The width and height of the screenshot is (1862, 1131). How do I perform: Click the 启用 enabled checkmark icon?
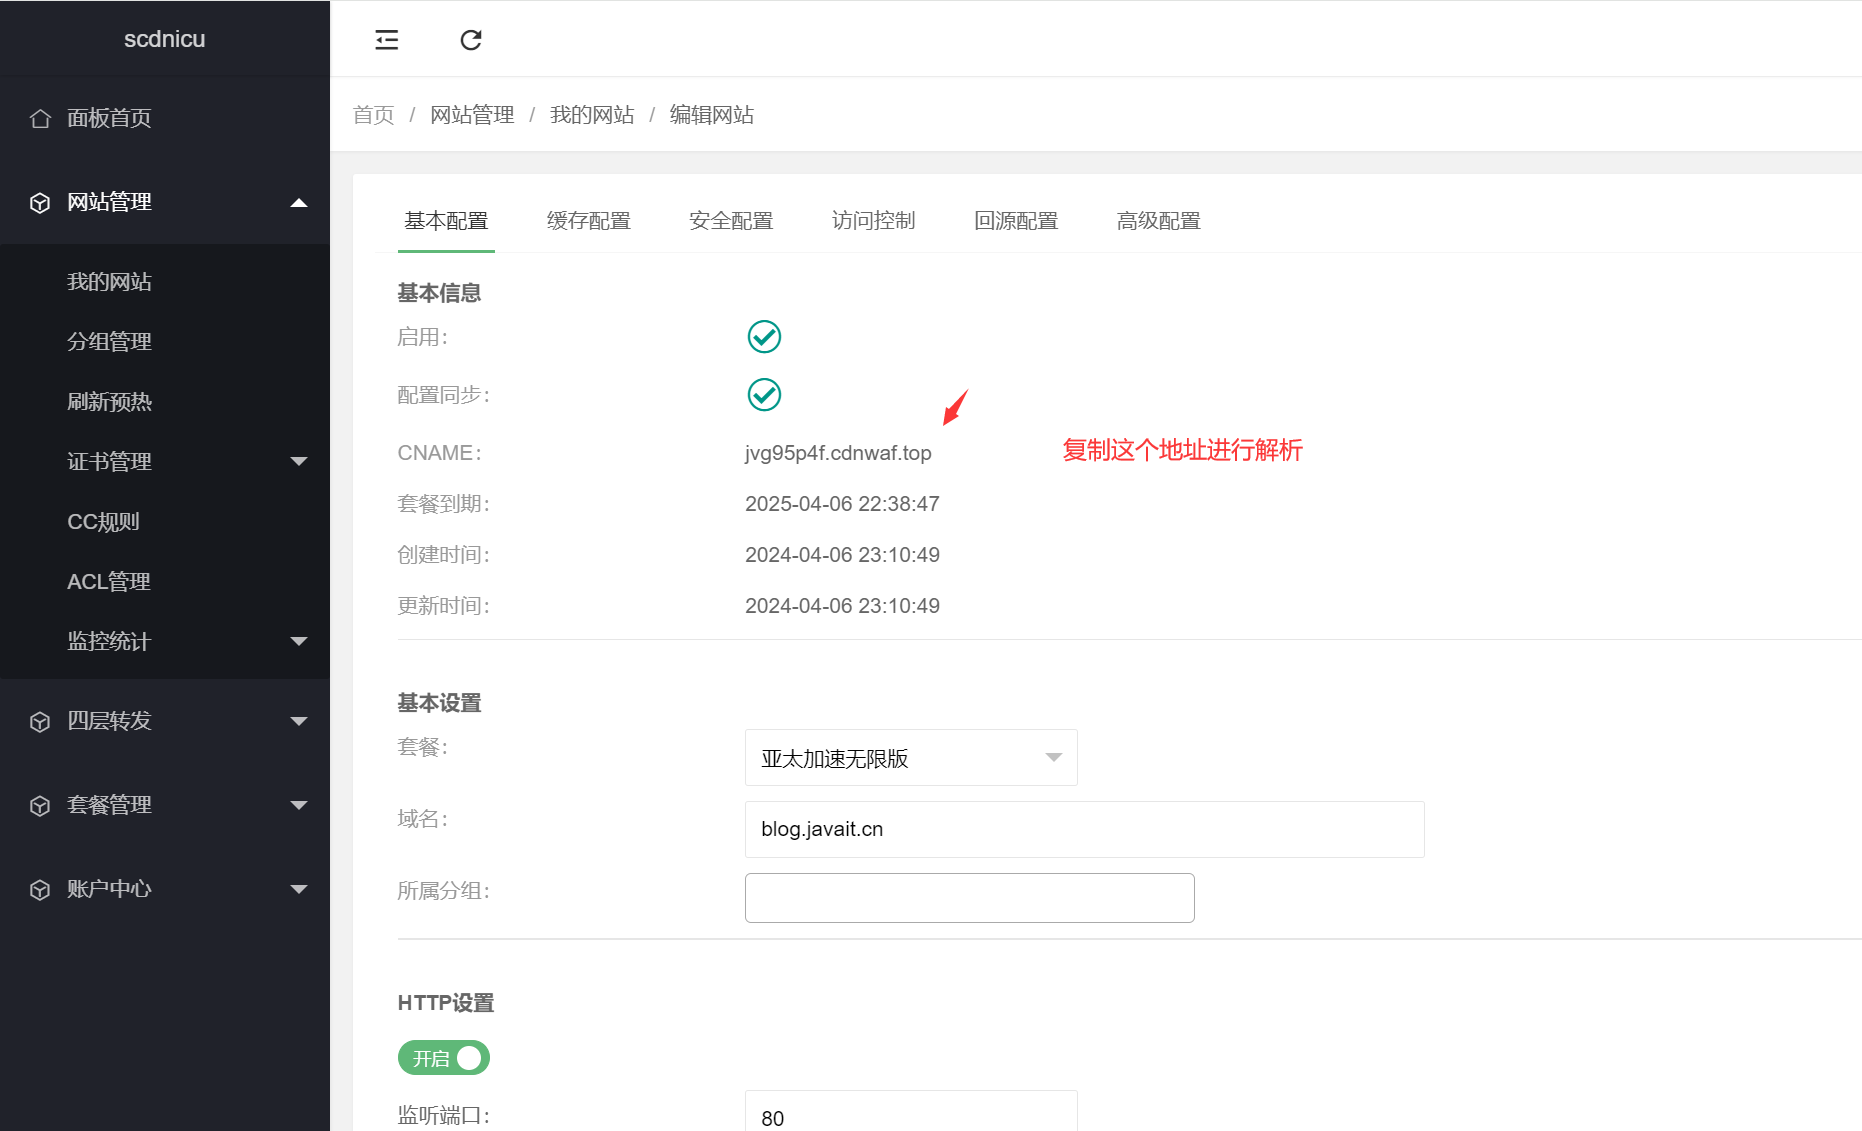[x=763, y=337]
